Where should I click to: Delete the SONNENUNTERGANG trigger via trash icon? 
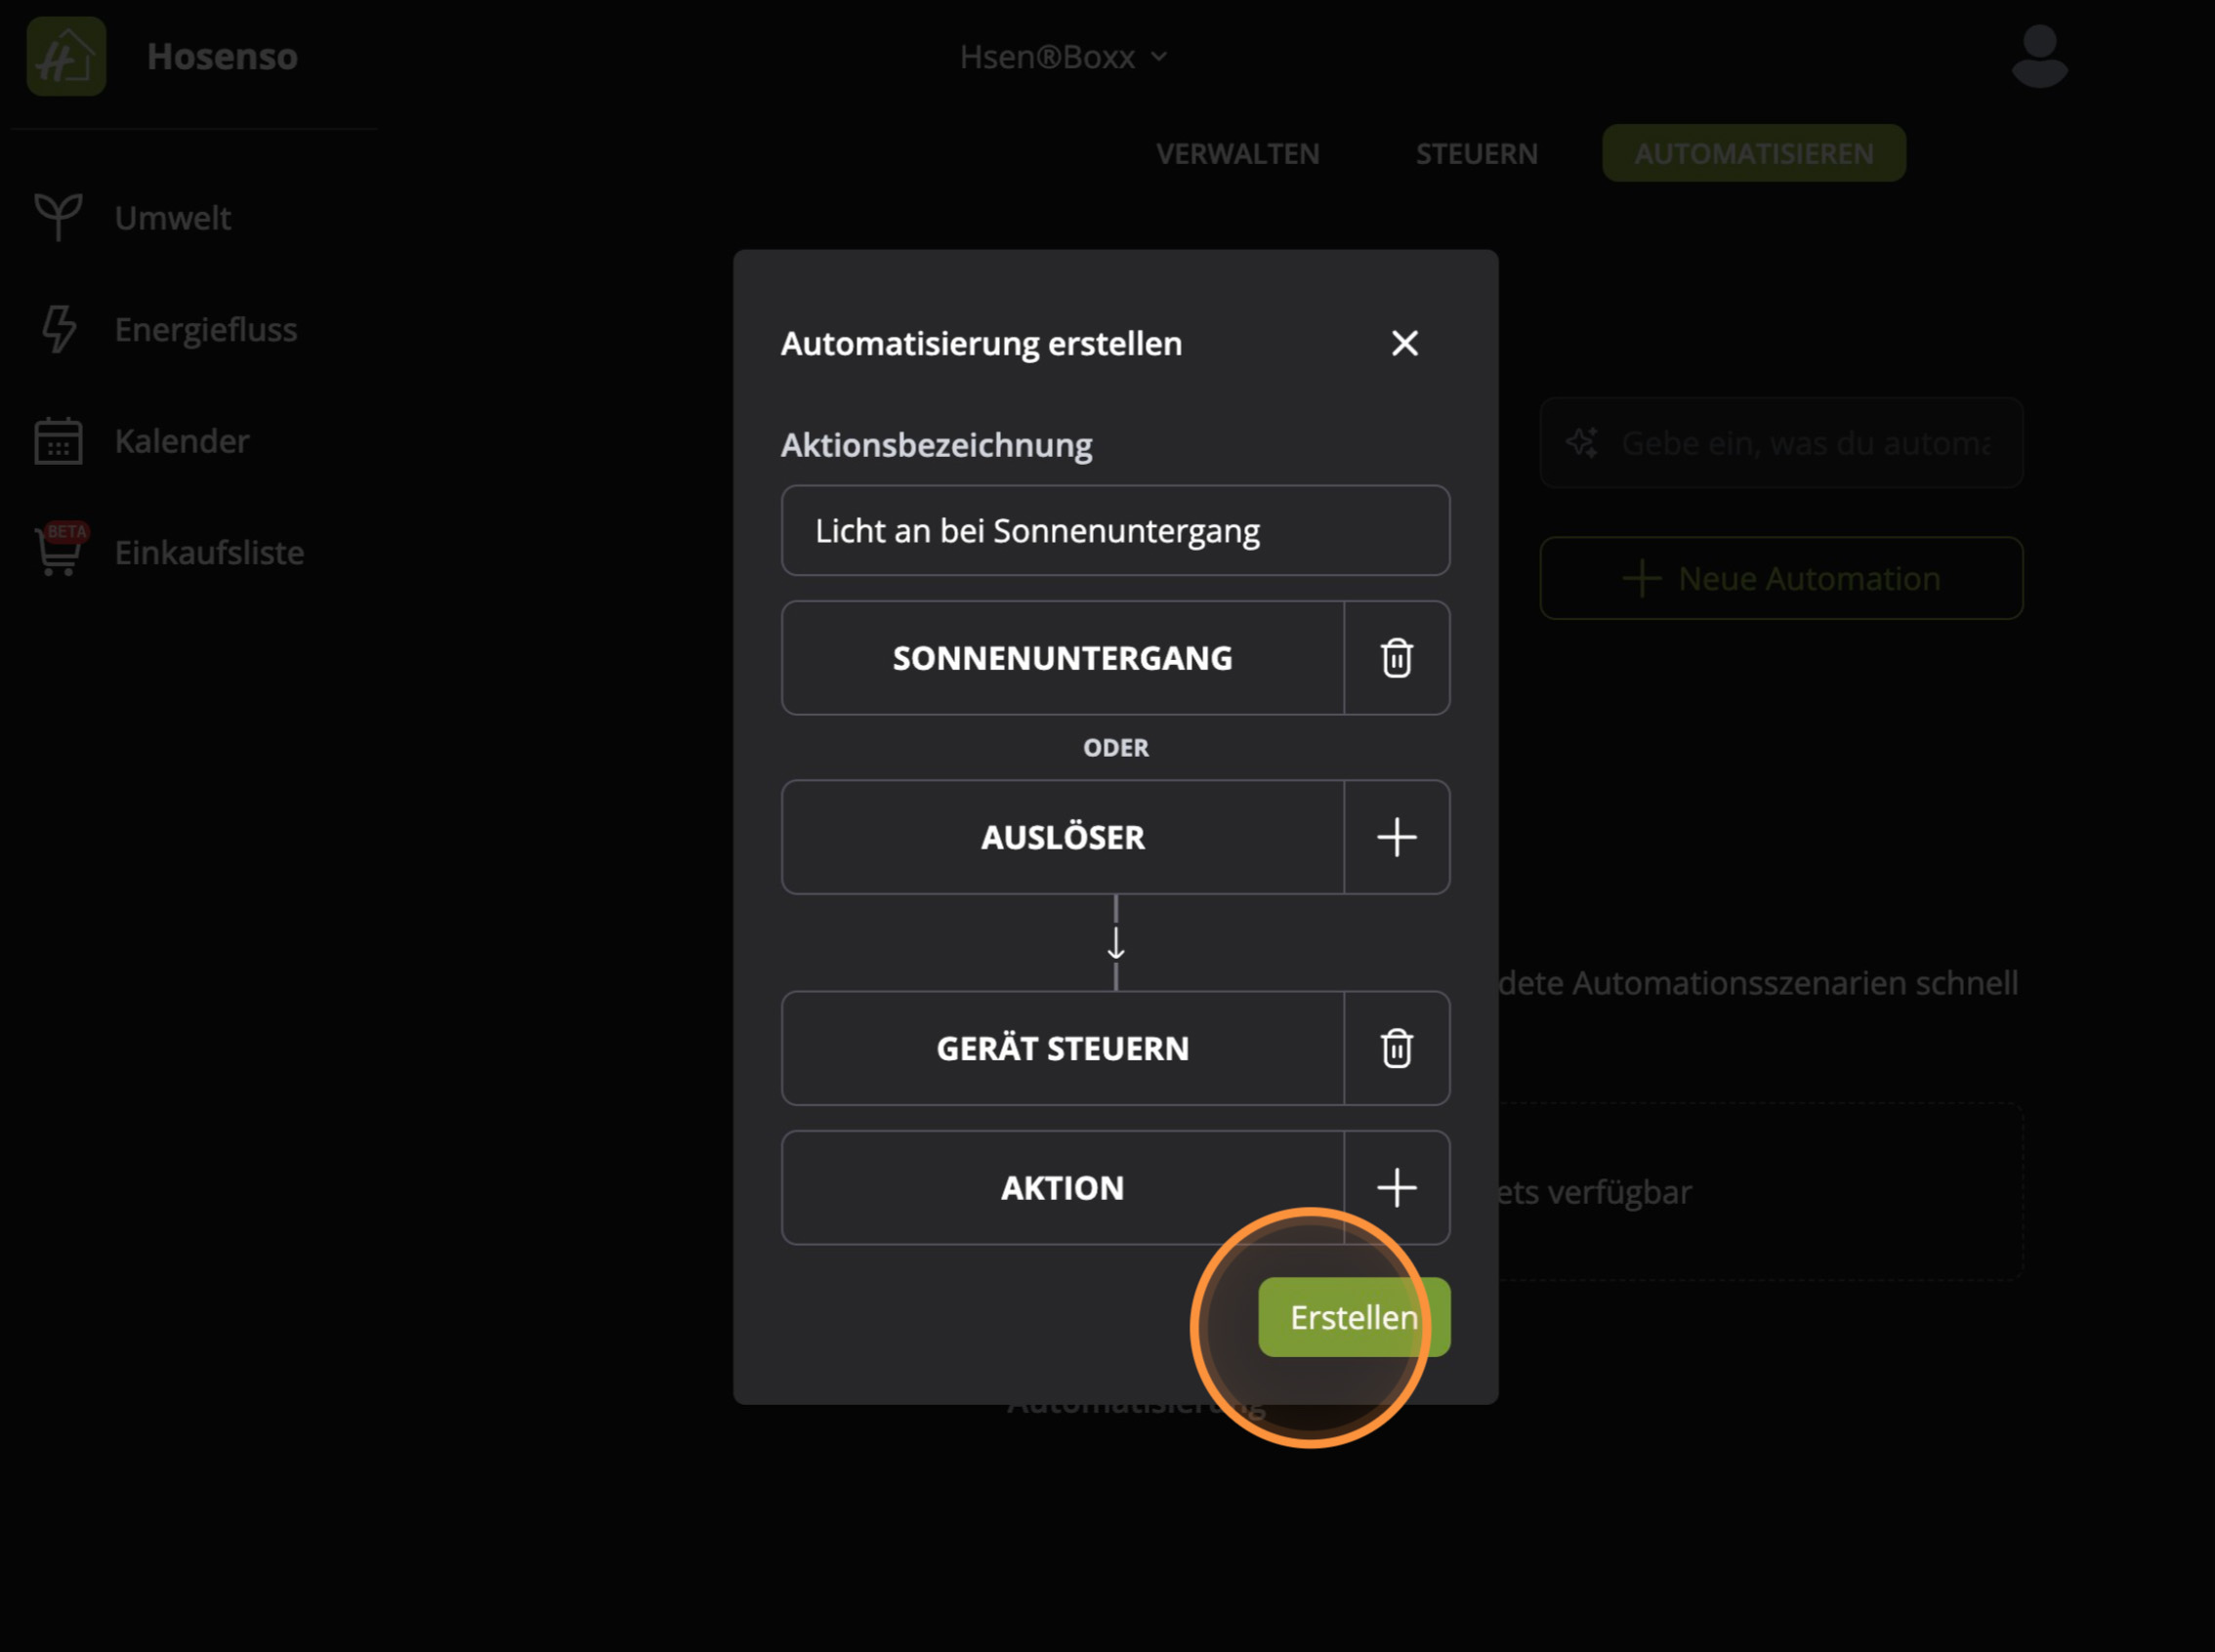click(1396, 658)
